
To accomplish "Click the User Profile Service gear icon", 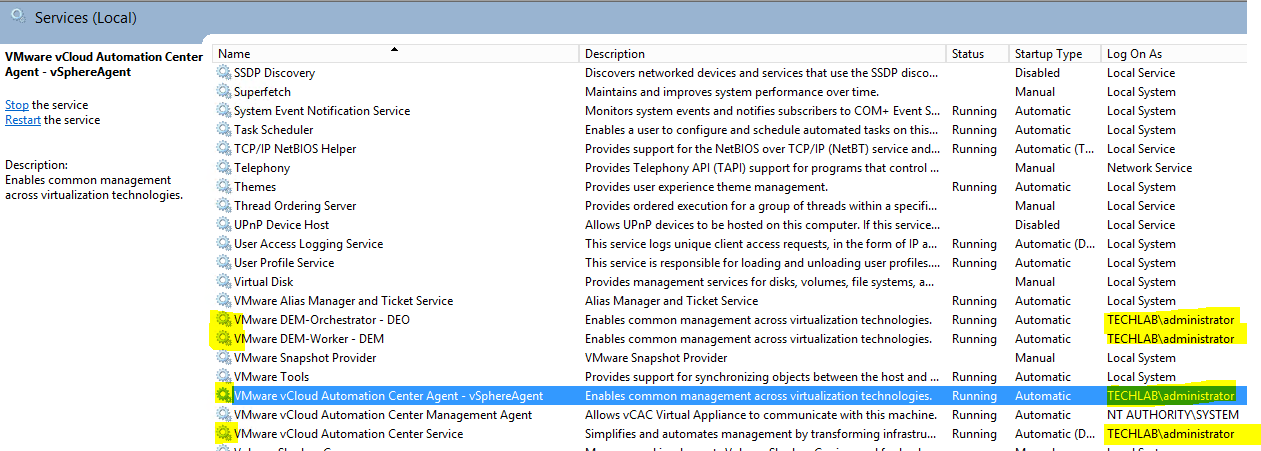I will pos(223,263).
